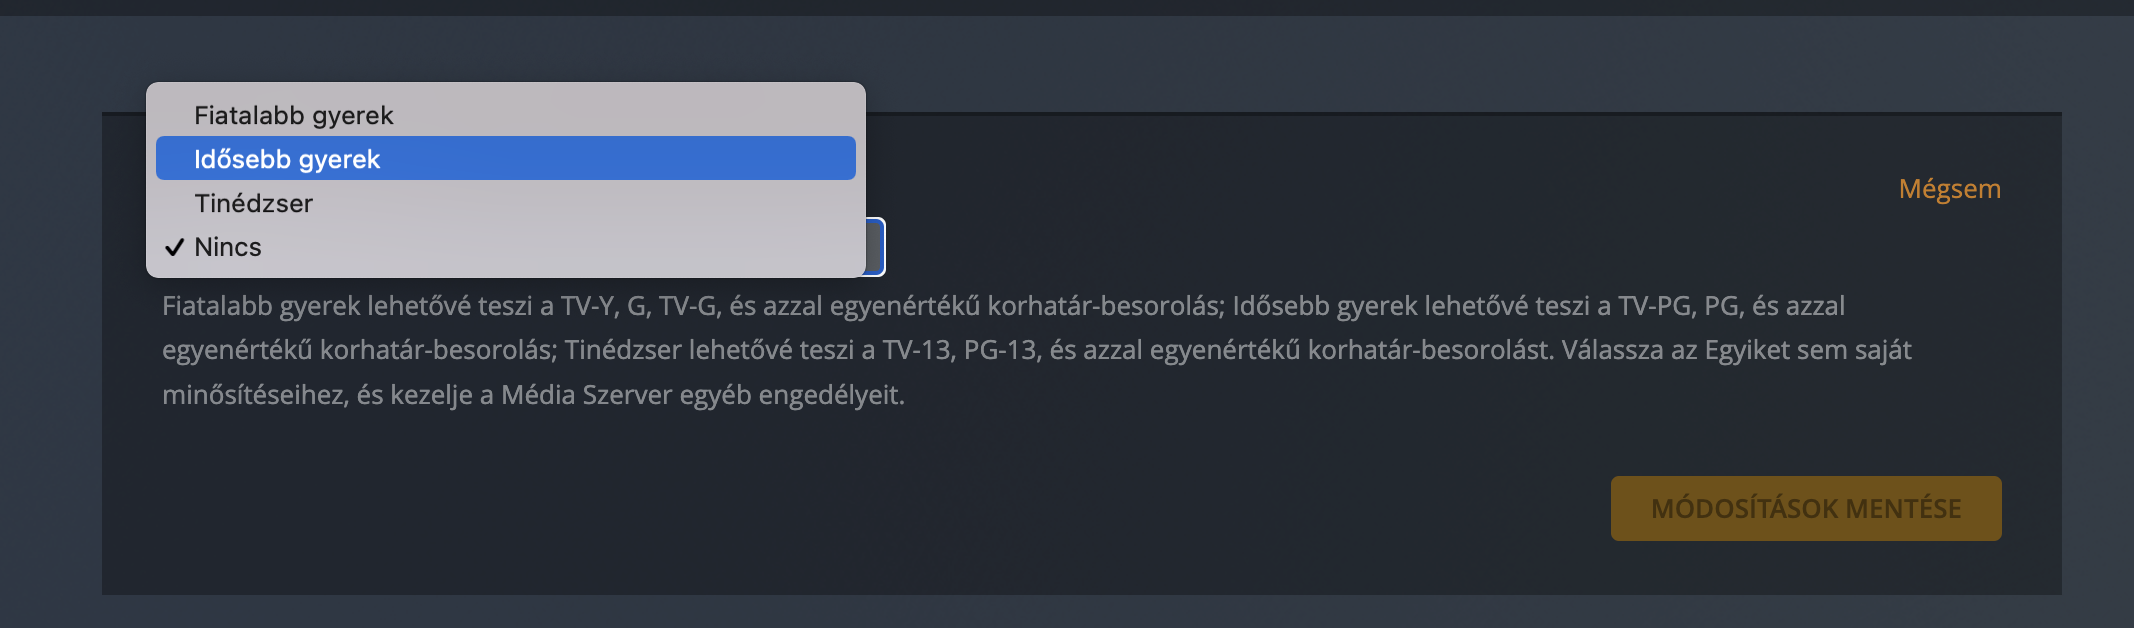Viewport: 2134px width, 628px height.
Task: Choose Idősebb gyerek from the list
Action: coord(288,160)
